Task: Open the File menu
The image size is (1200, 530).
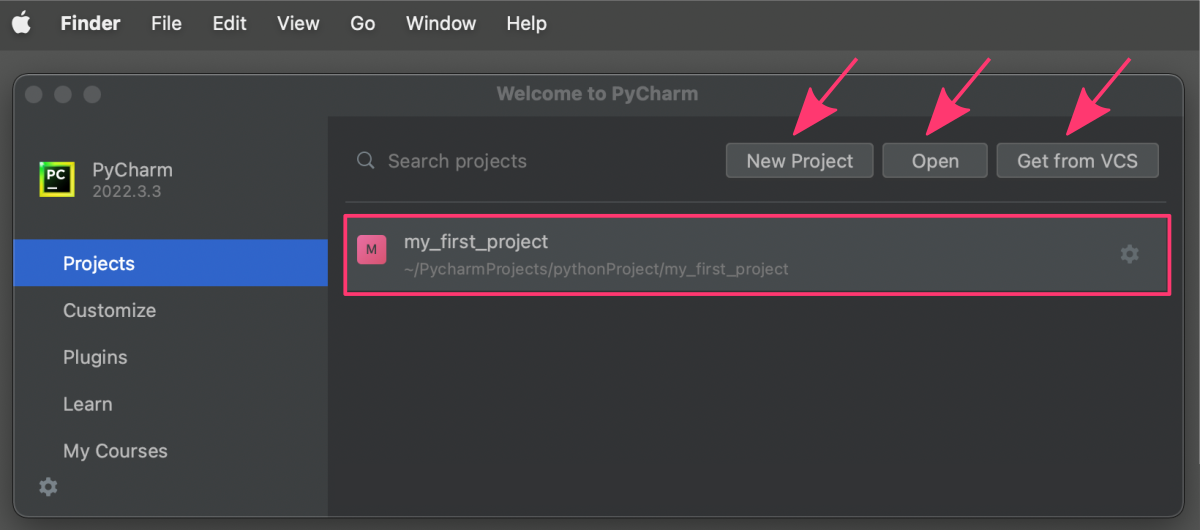Action: tap(166, 23)
